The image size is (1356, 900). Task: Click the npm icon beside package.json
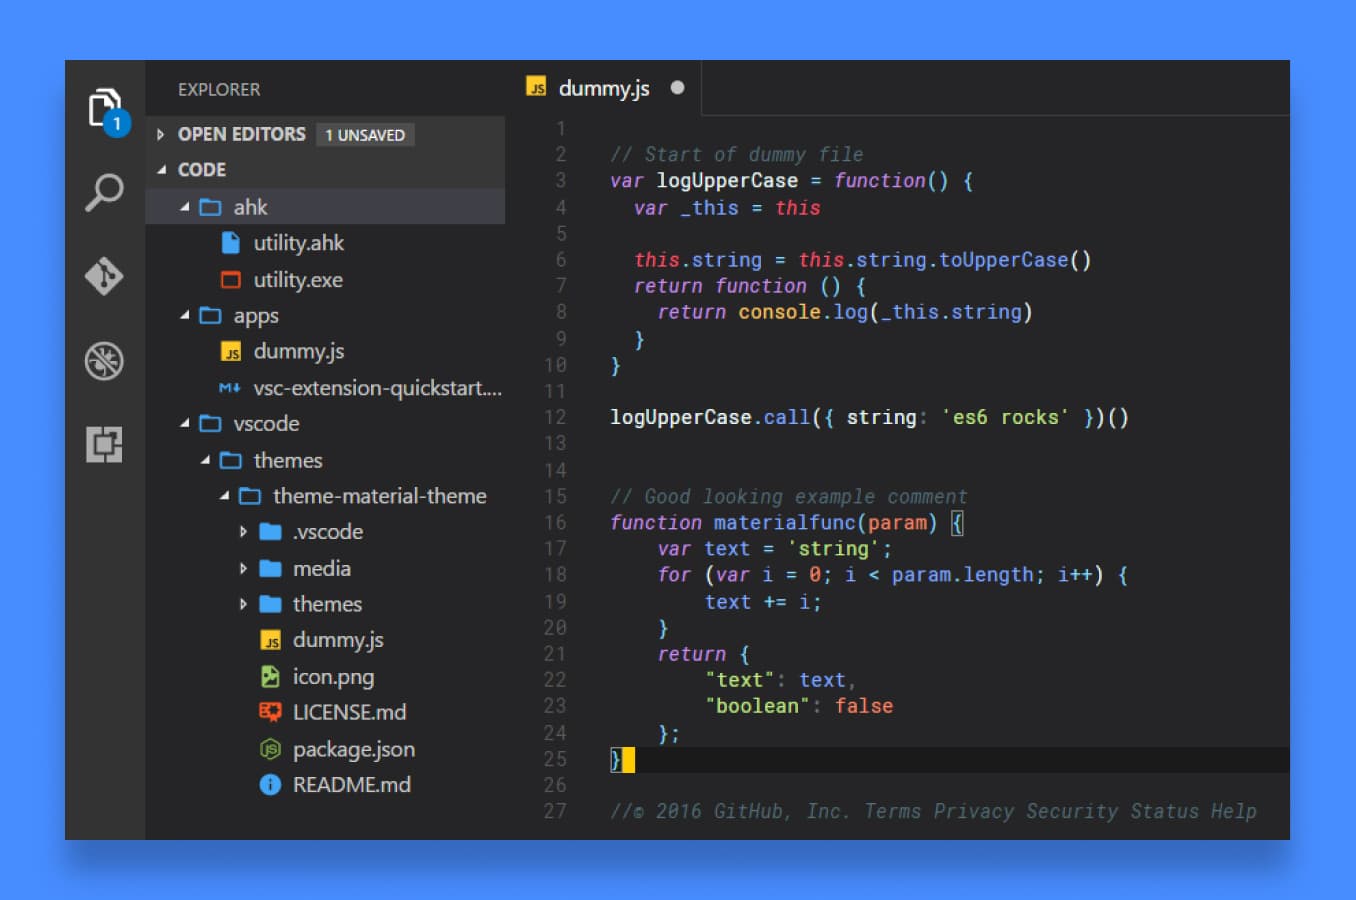[269, 749]
